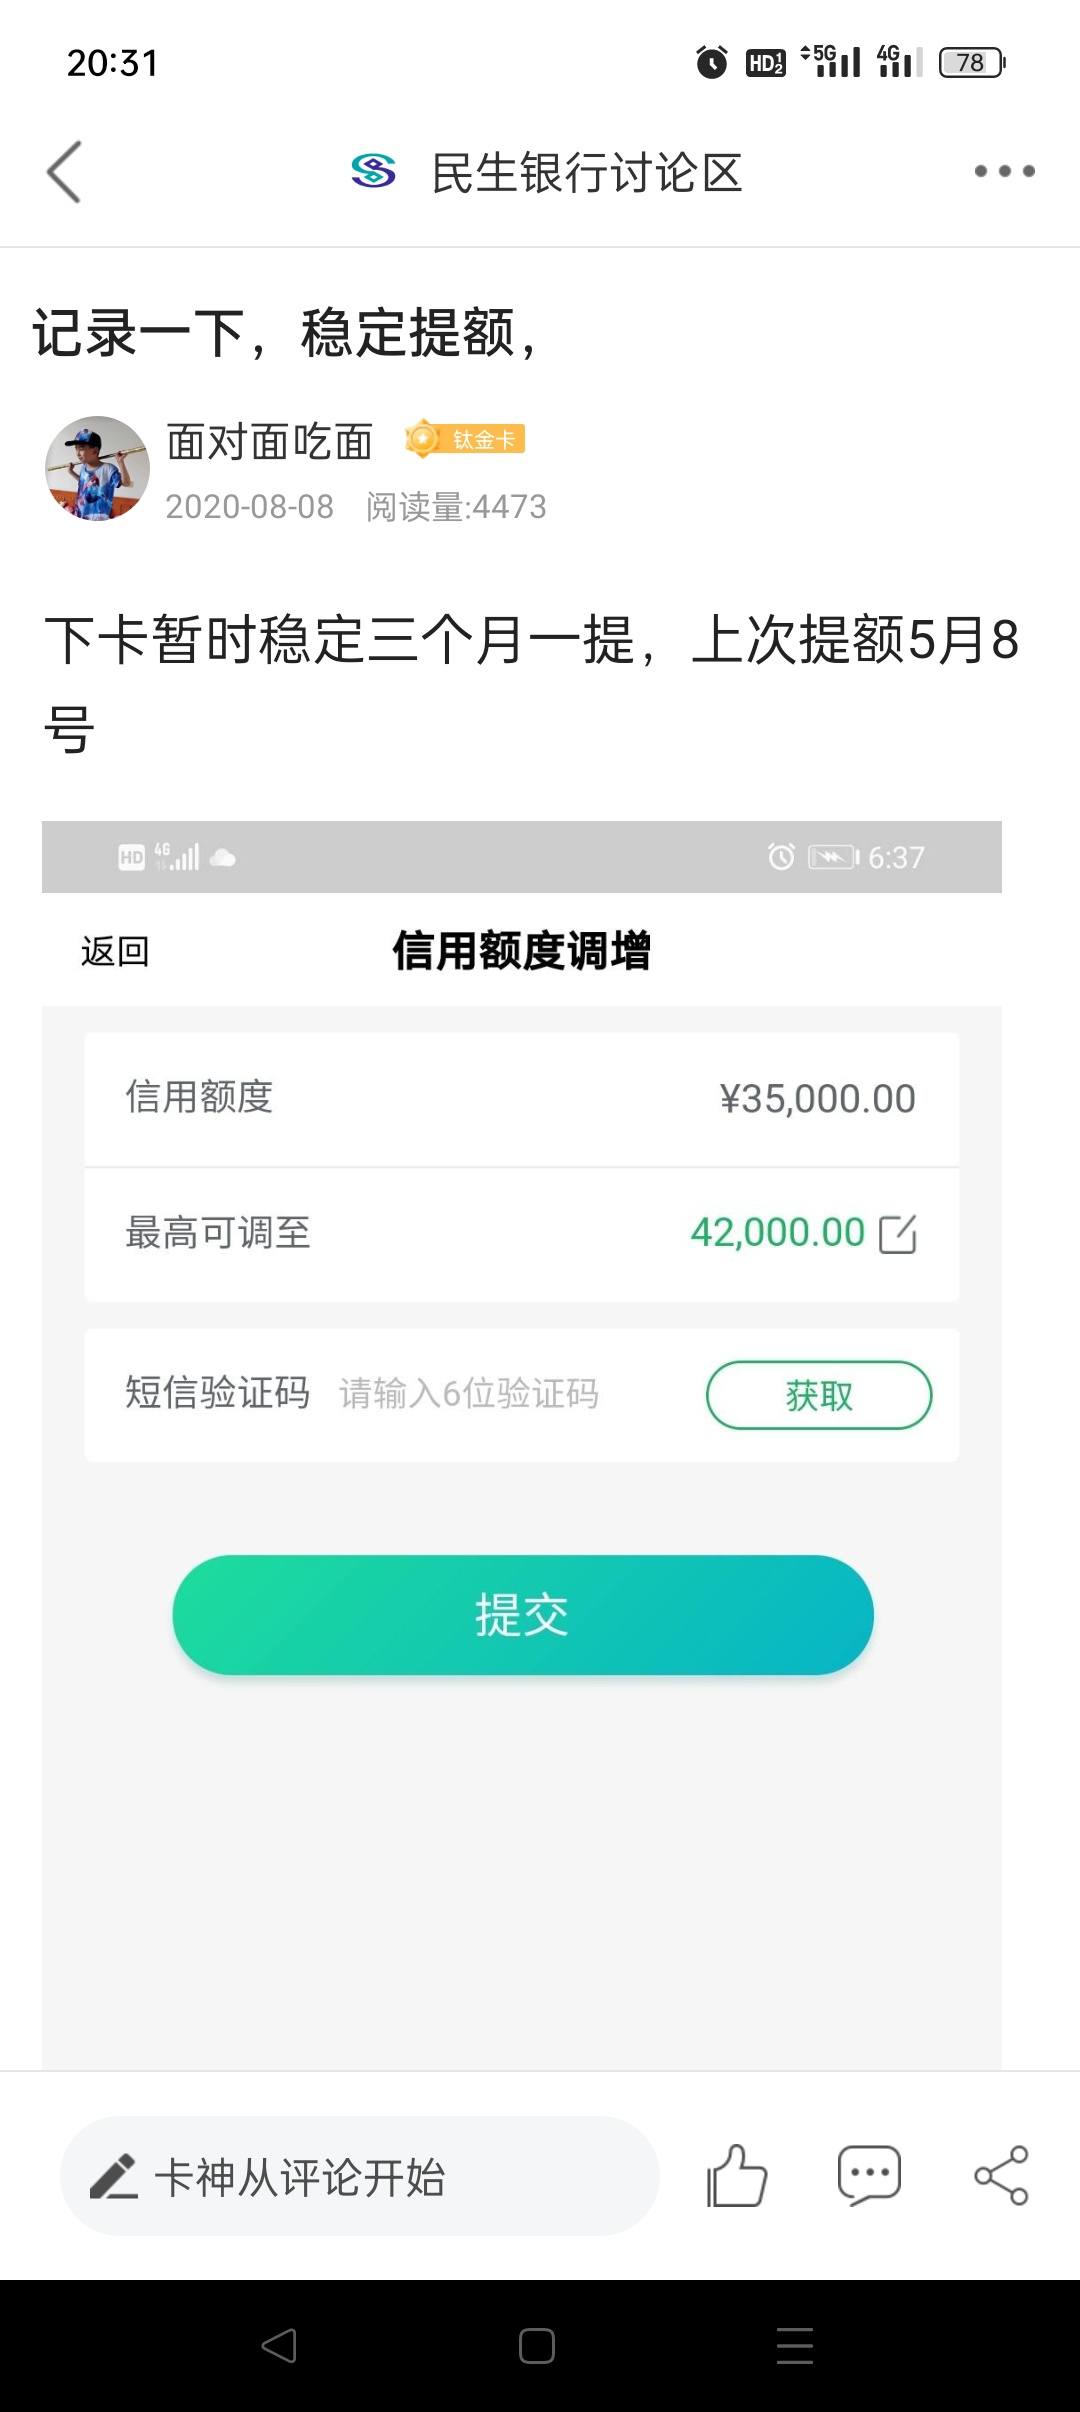Tap the green 提交 submit button
Screen dimensions: 1080x2412
522,1614
